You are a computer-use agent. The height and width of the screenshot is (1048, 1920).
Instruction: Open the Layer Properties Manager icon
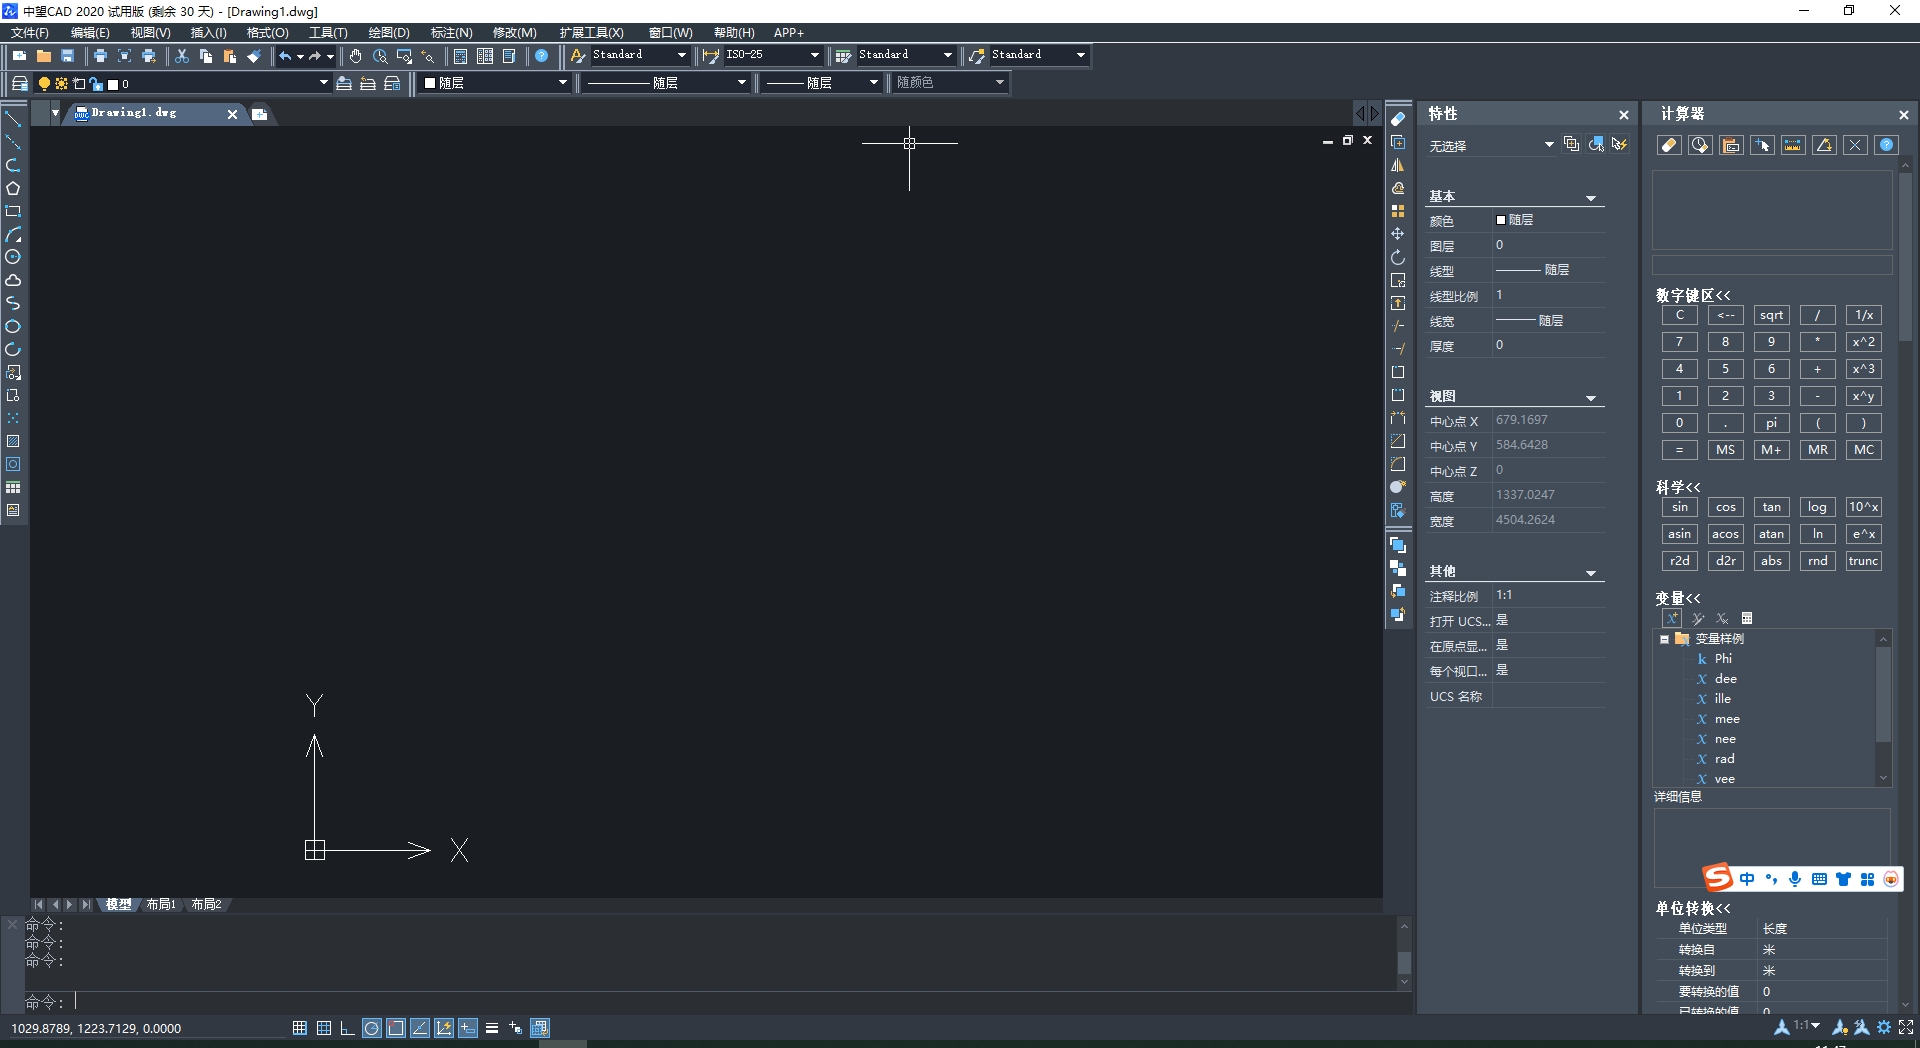point(19,84)
